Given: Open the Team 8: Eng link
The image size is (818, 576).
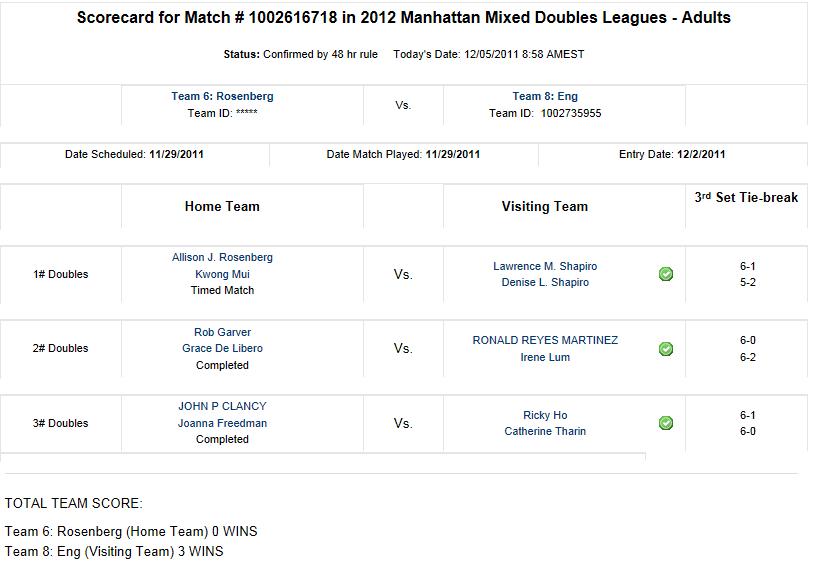Looking at the screenshot, I should (545, 96).
